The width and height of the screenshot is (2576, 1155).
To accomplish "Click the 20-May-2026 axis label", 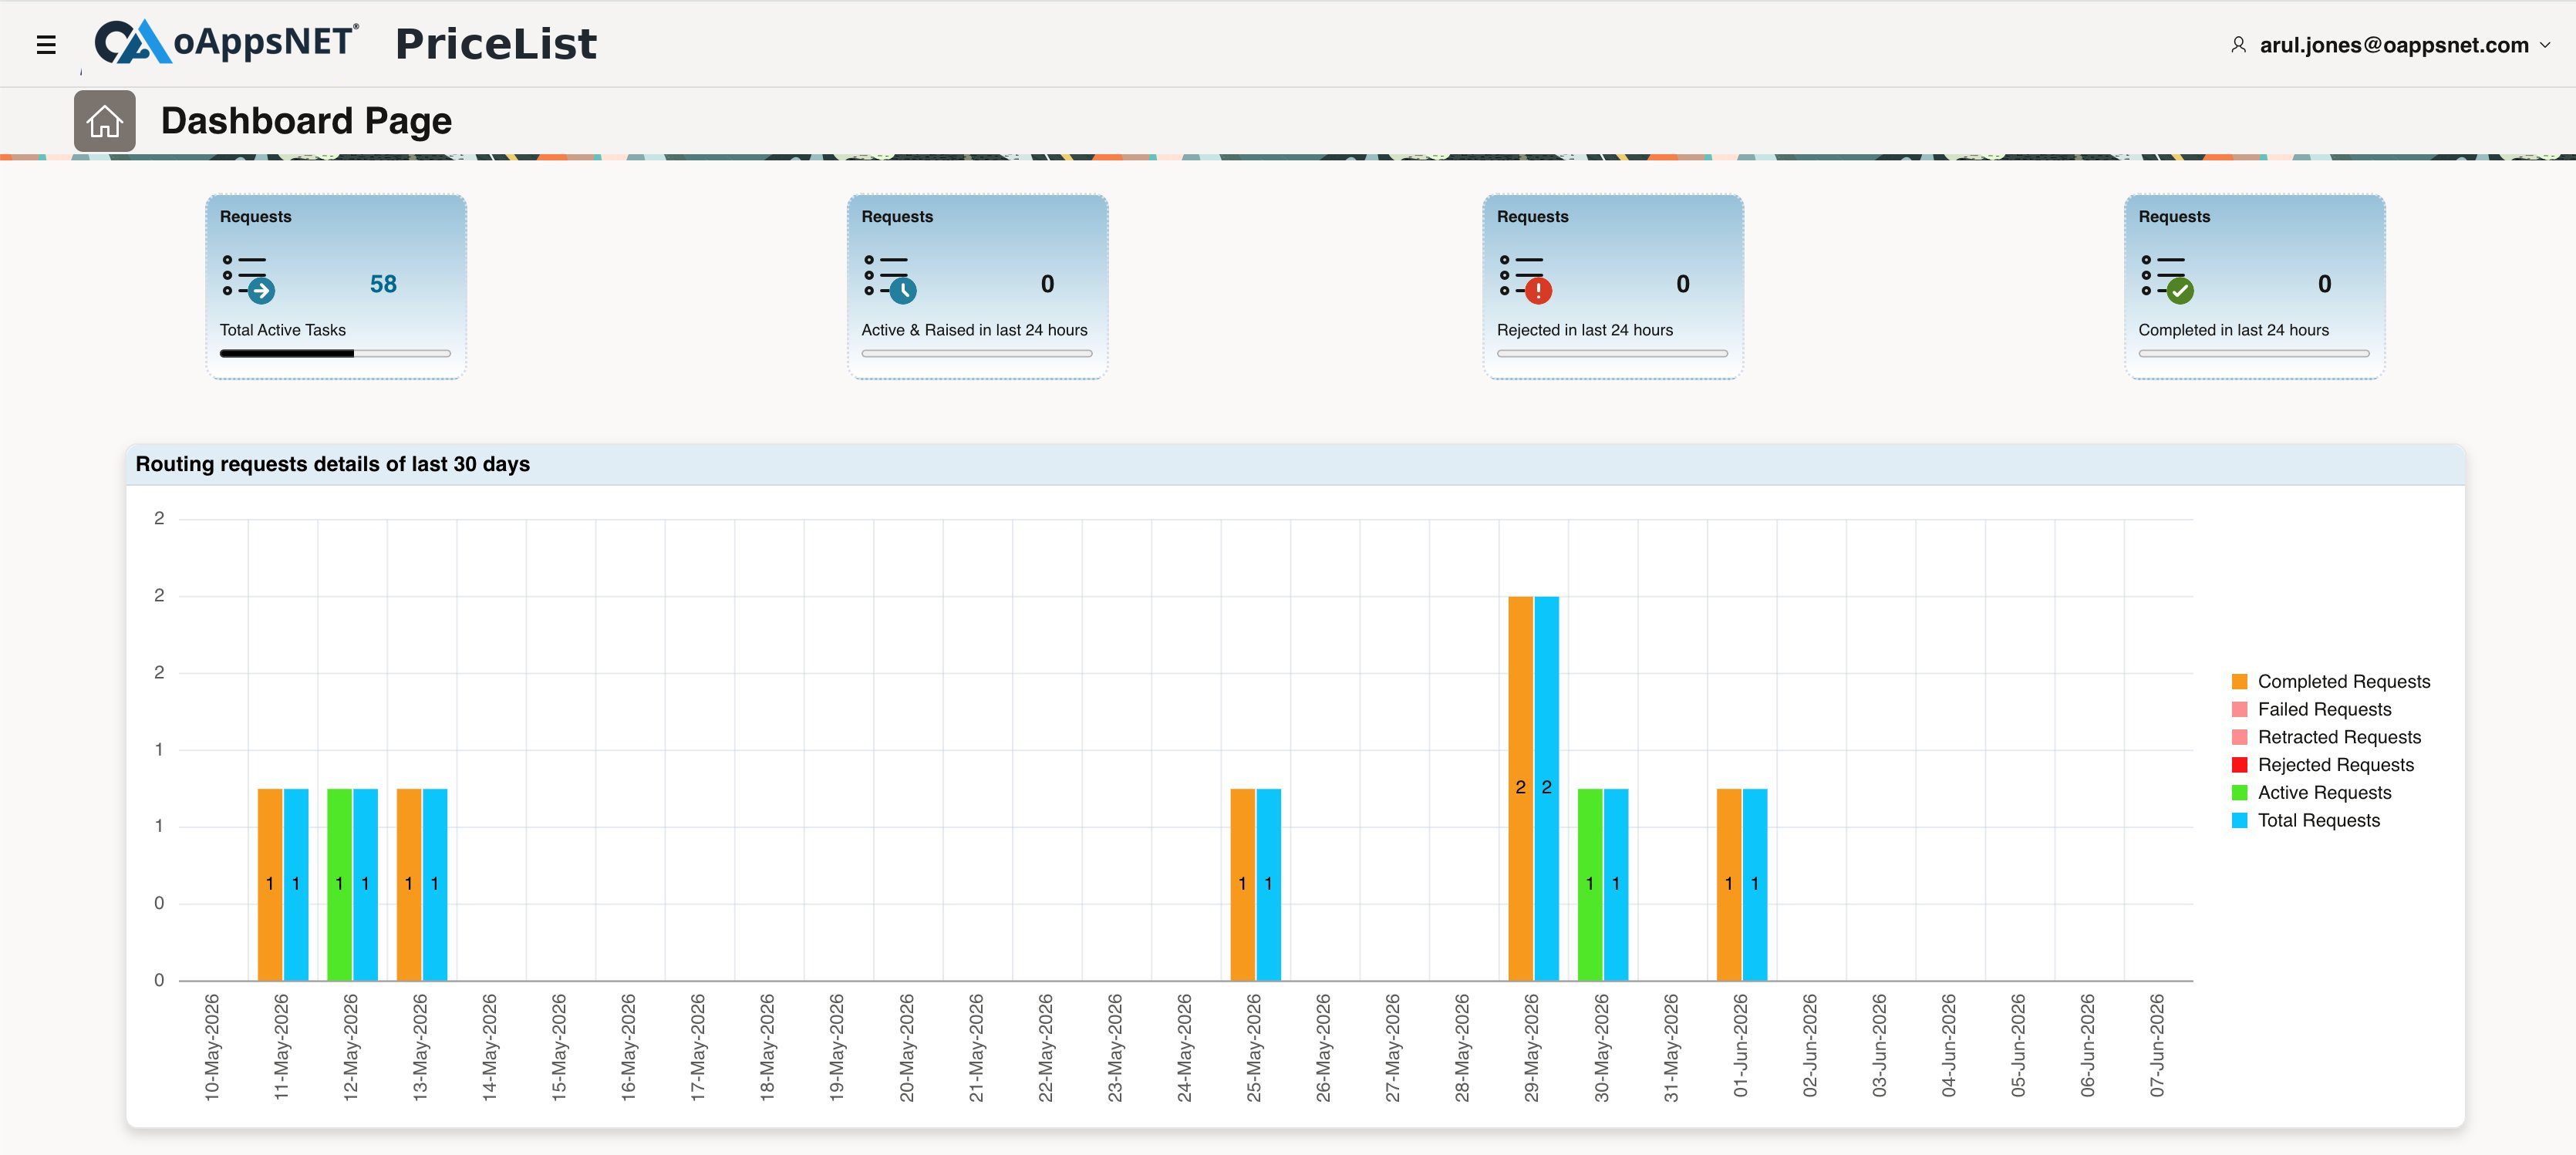I will (x=907, y=1048).
